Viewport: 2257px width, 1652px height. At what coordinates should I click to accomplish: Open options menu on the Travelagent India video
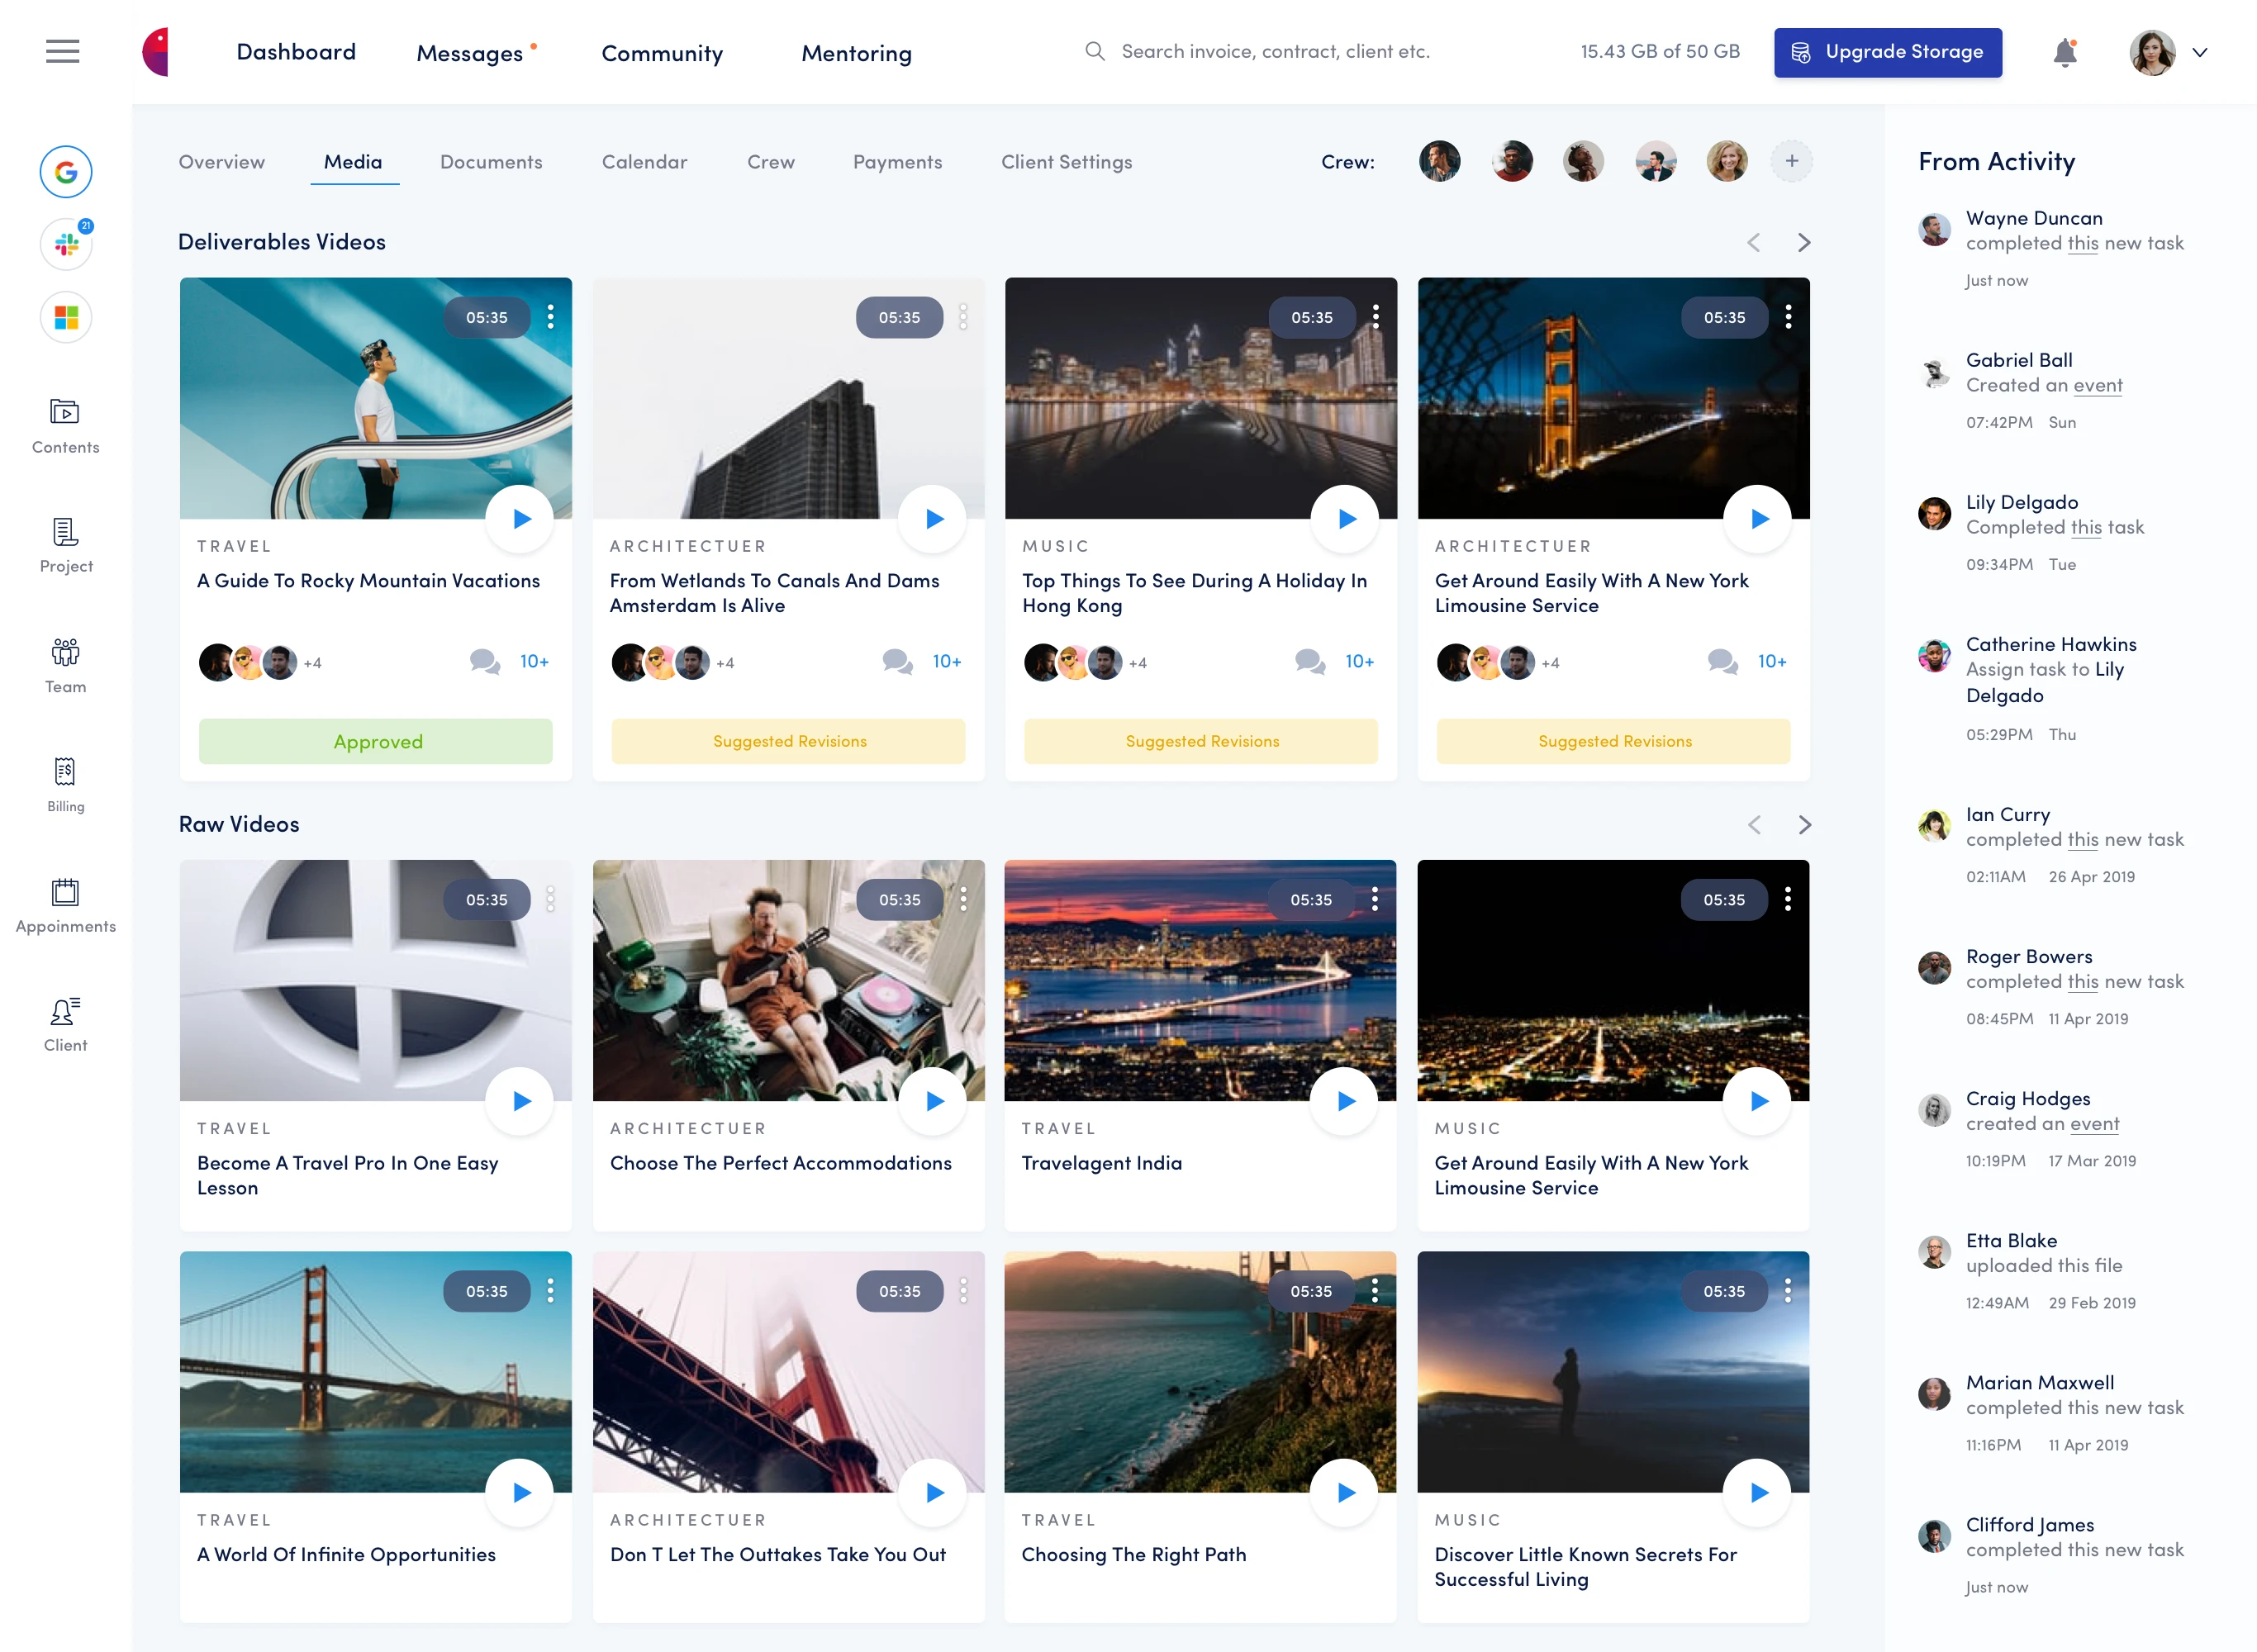pos(1376,899)
